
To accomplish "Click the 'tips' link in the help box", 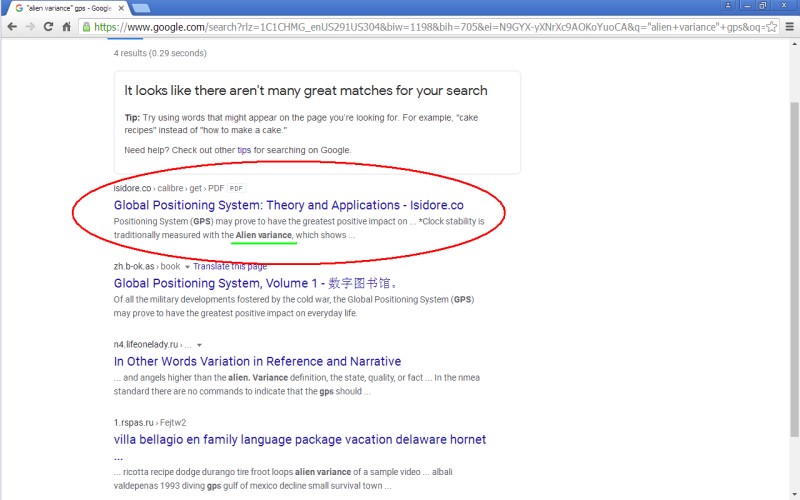I will (x=244, y=150).
